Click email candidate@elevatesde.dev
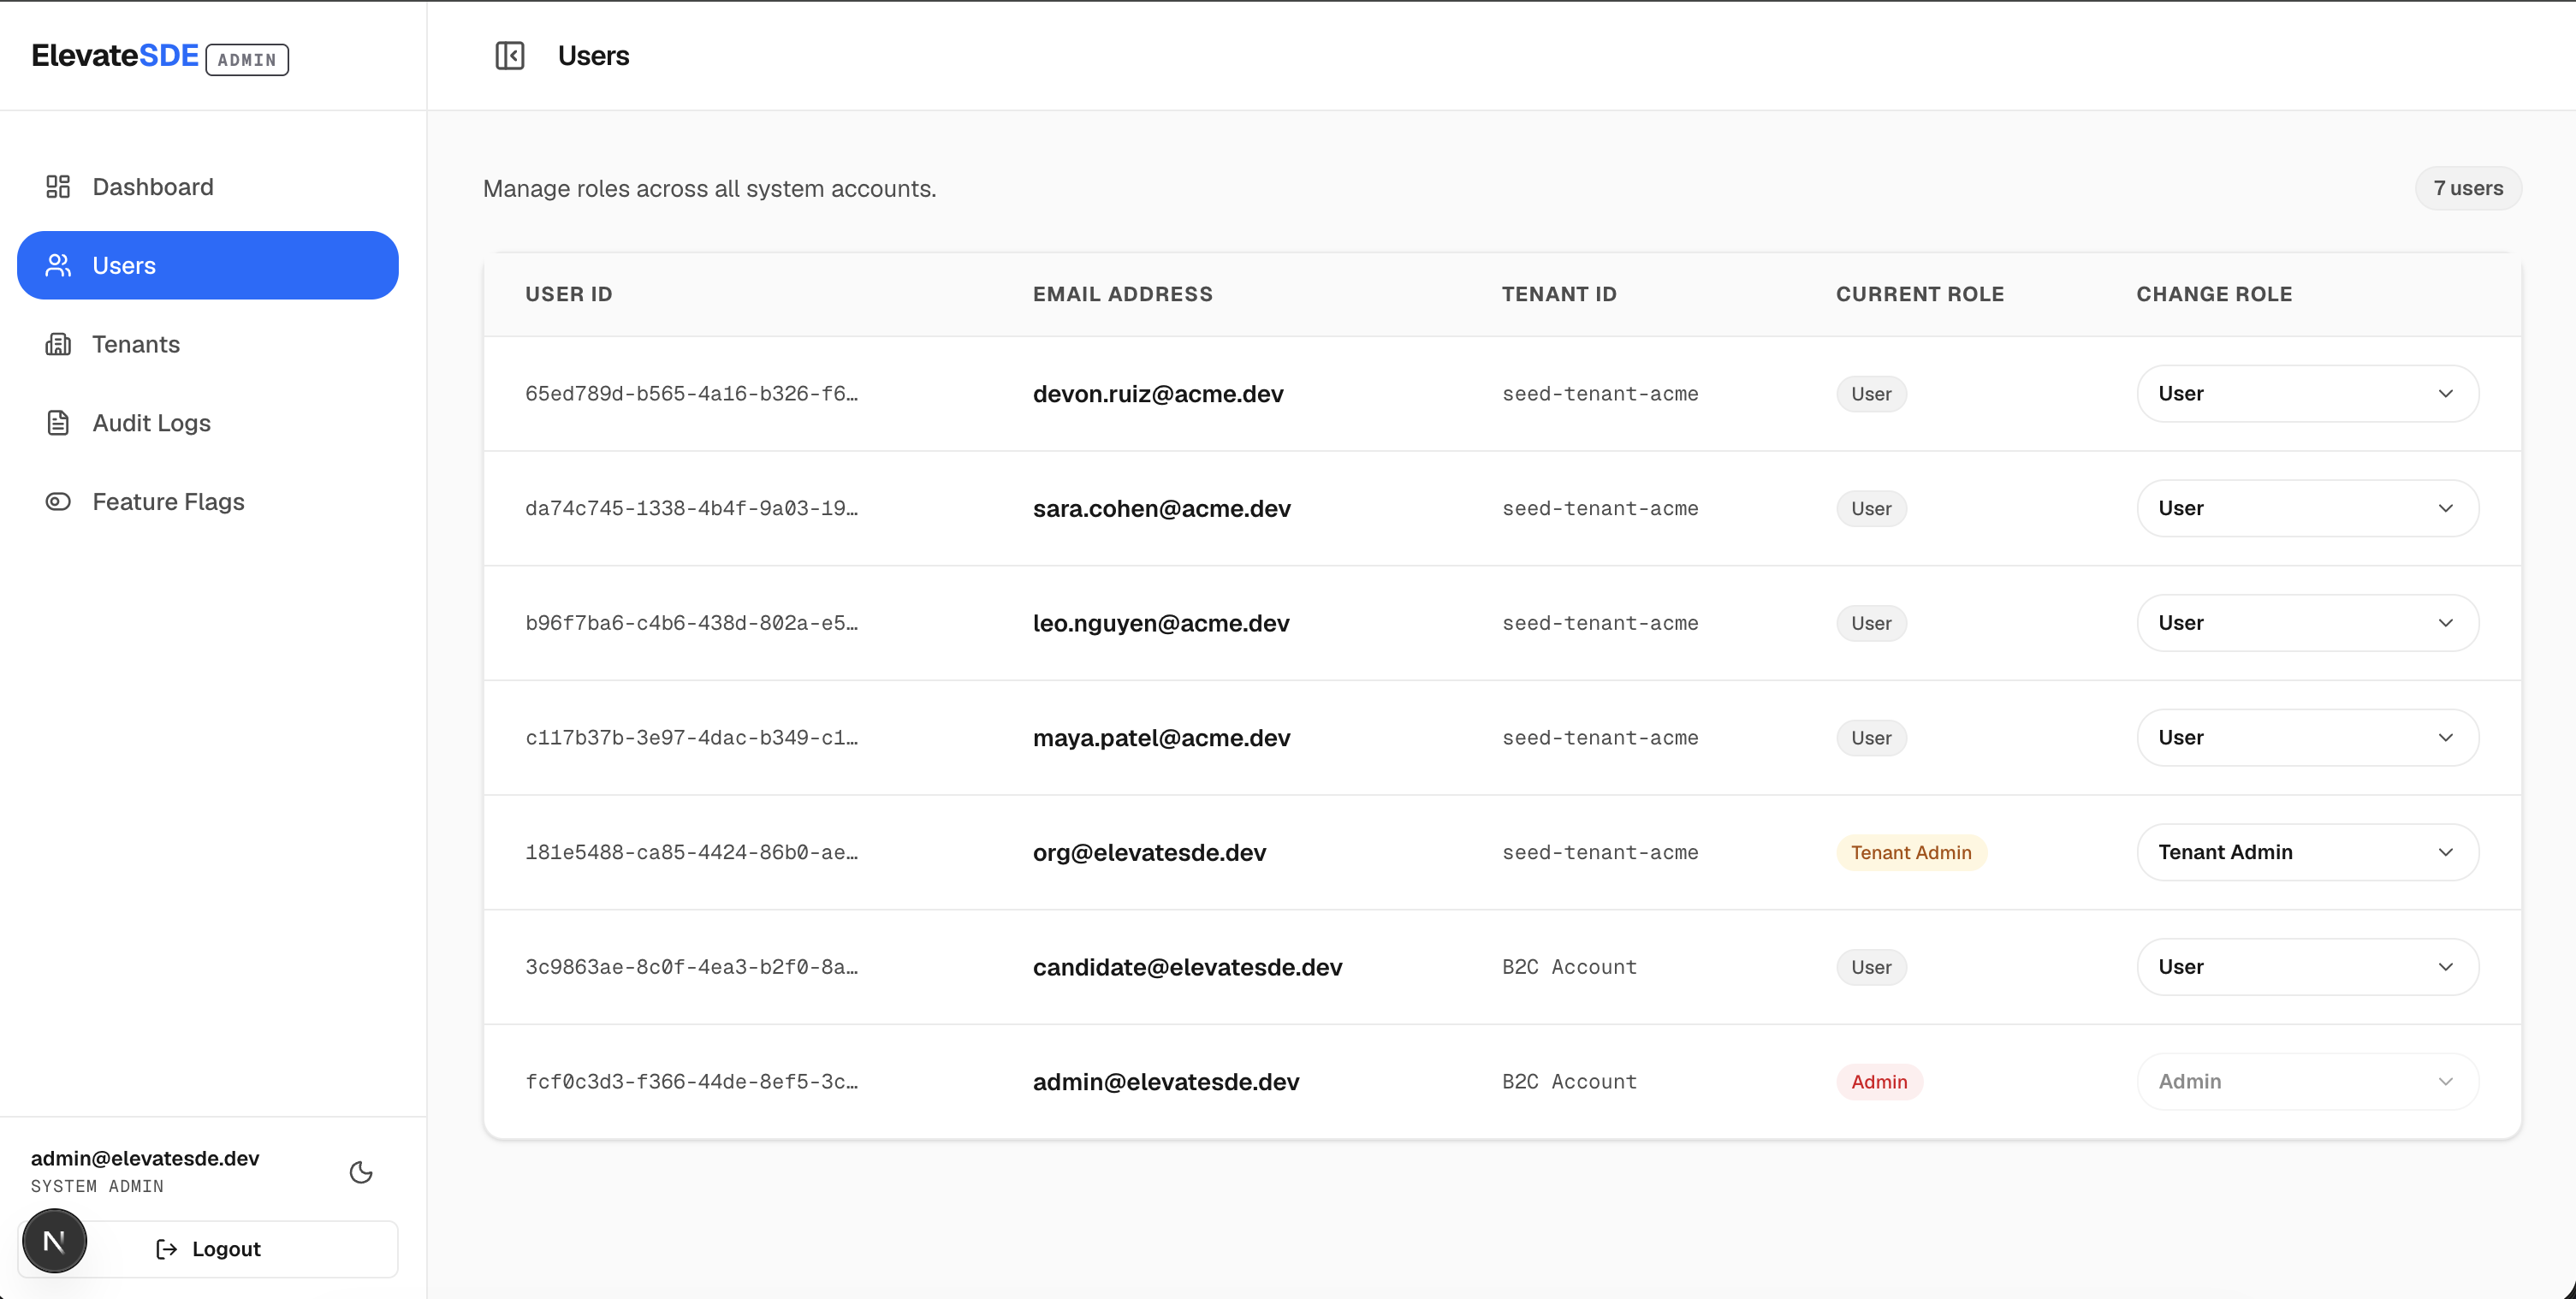Screen dimensions: 2576x1299 (x=1187, y=967)
